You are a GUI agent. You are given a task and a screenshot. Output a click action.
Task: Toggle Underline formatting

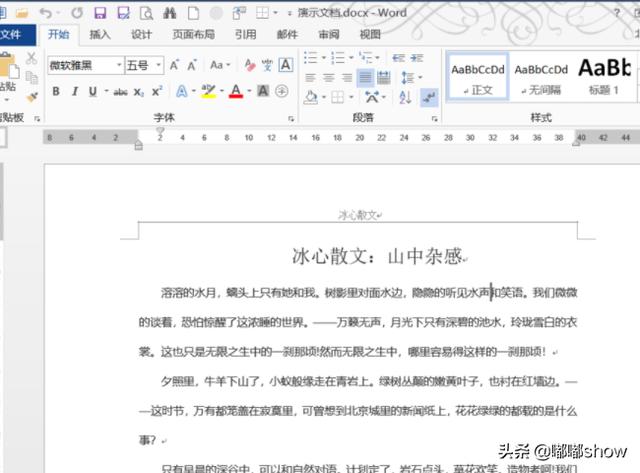pos(93,91)
